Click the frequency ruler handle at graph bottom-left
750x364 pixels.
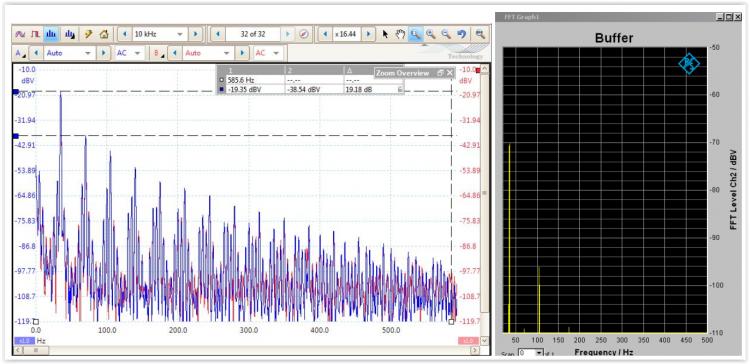pos(36,322)
